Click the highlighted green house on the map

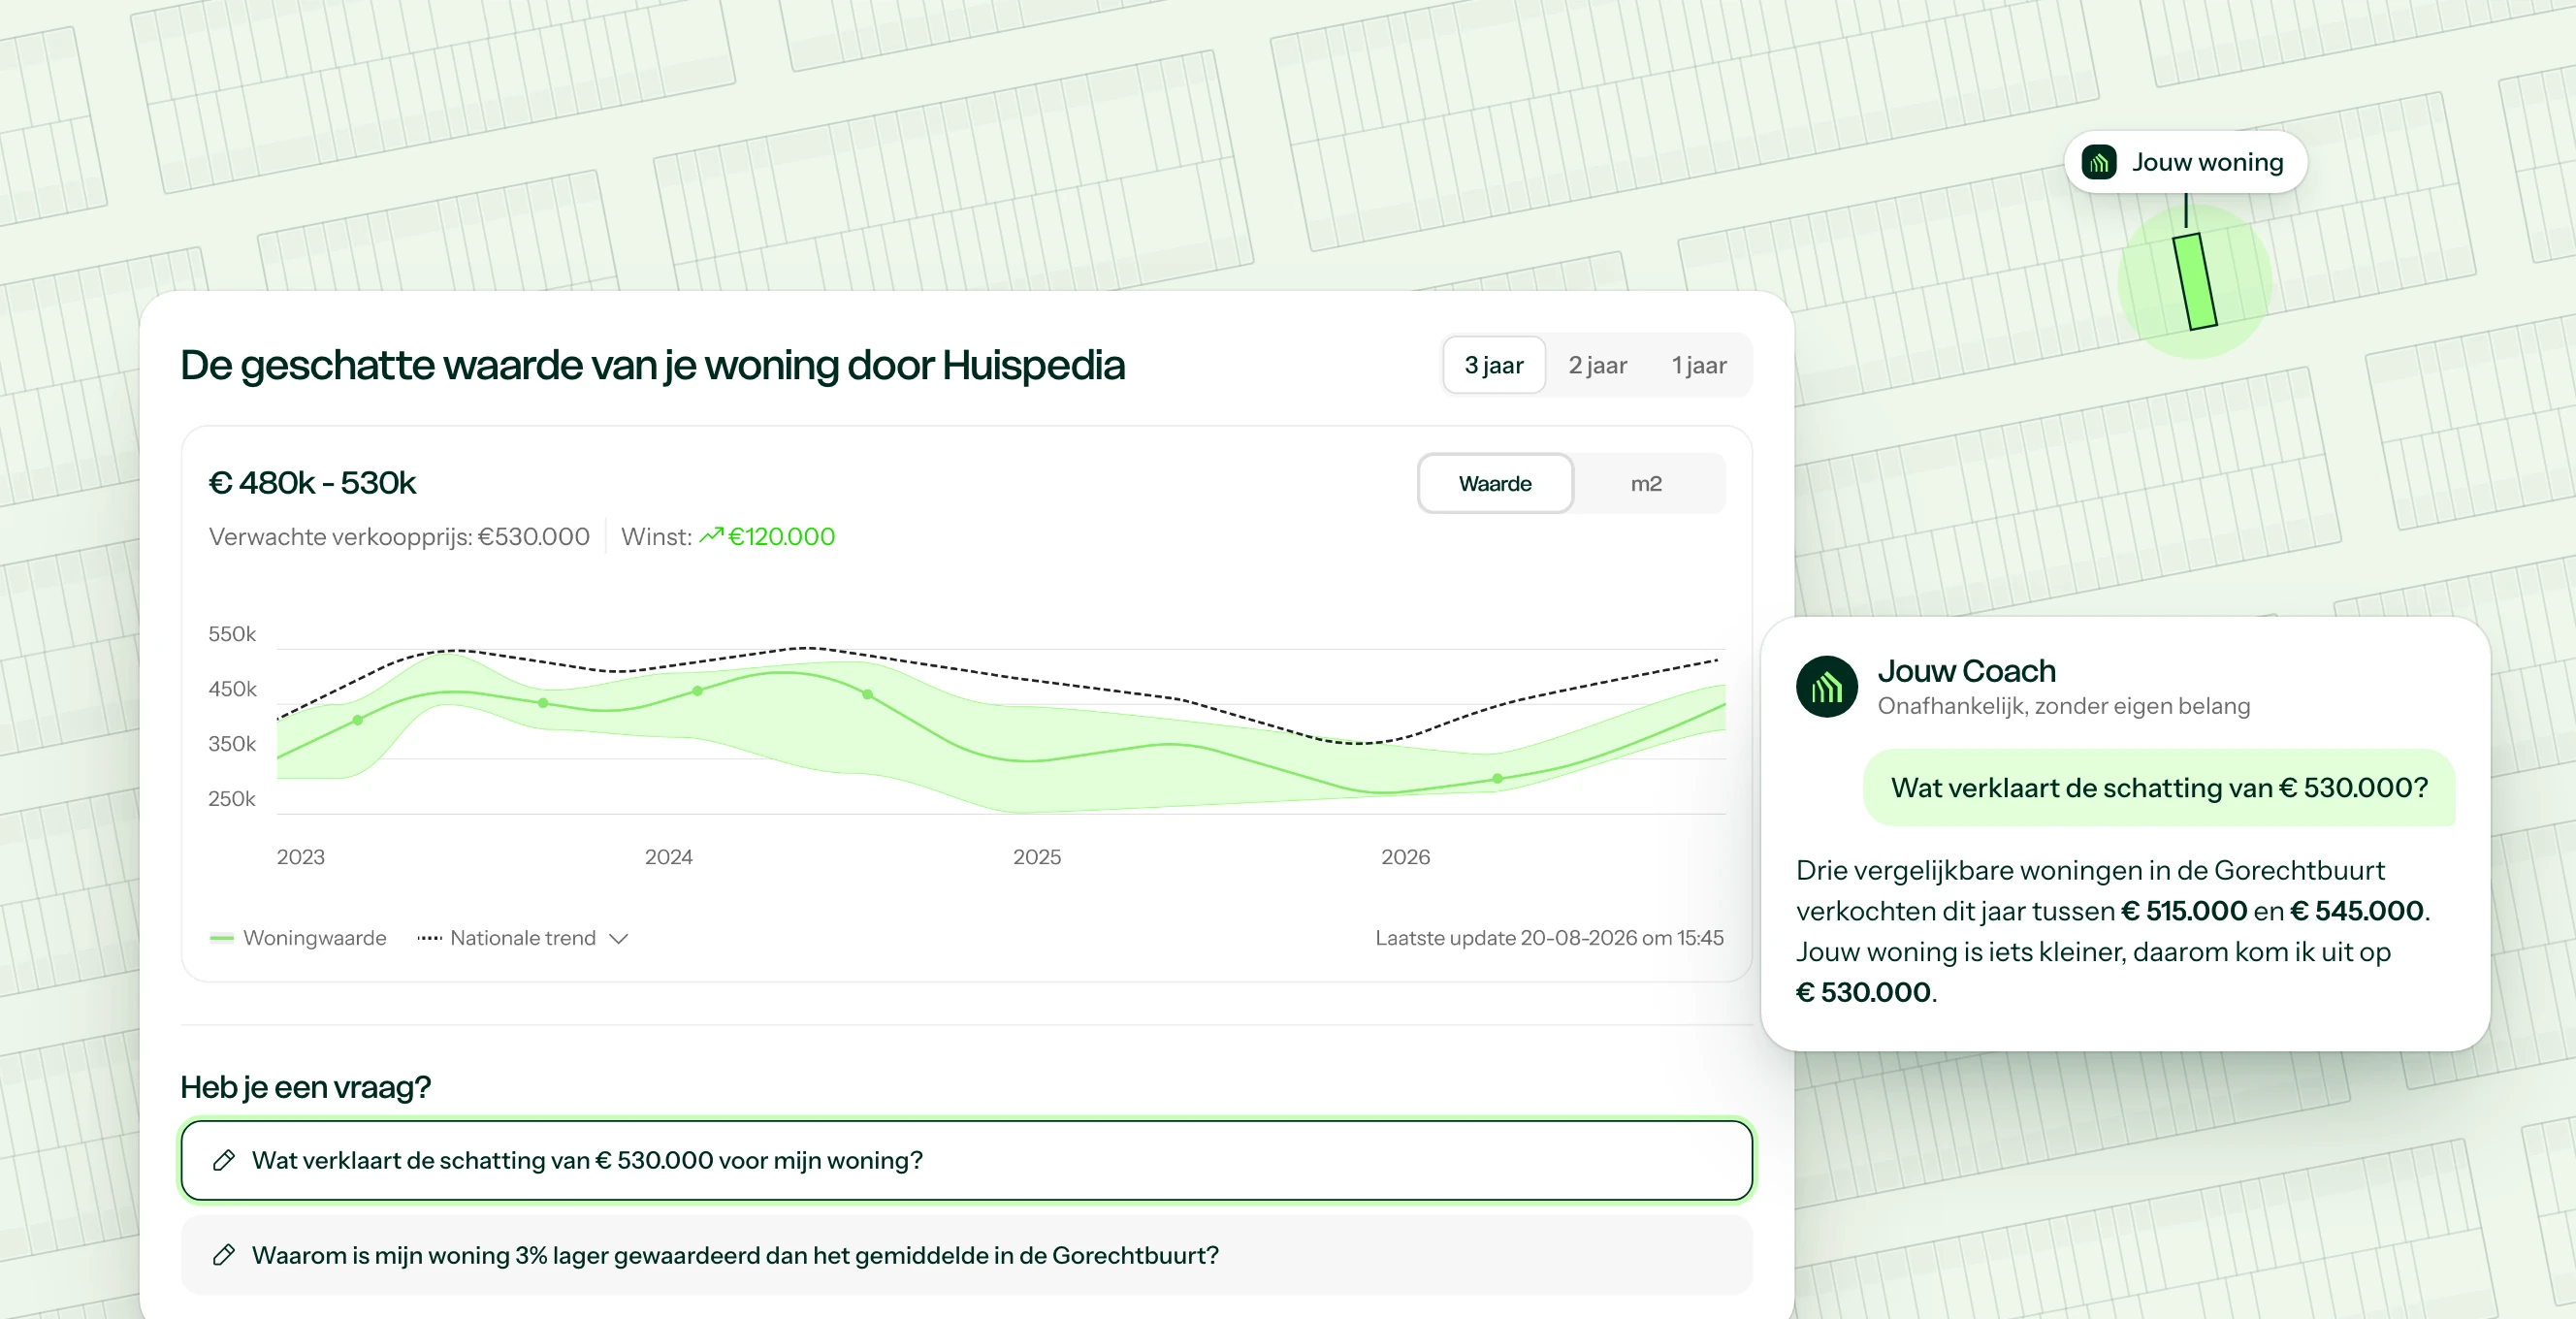[x=2195, y=282]
